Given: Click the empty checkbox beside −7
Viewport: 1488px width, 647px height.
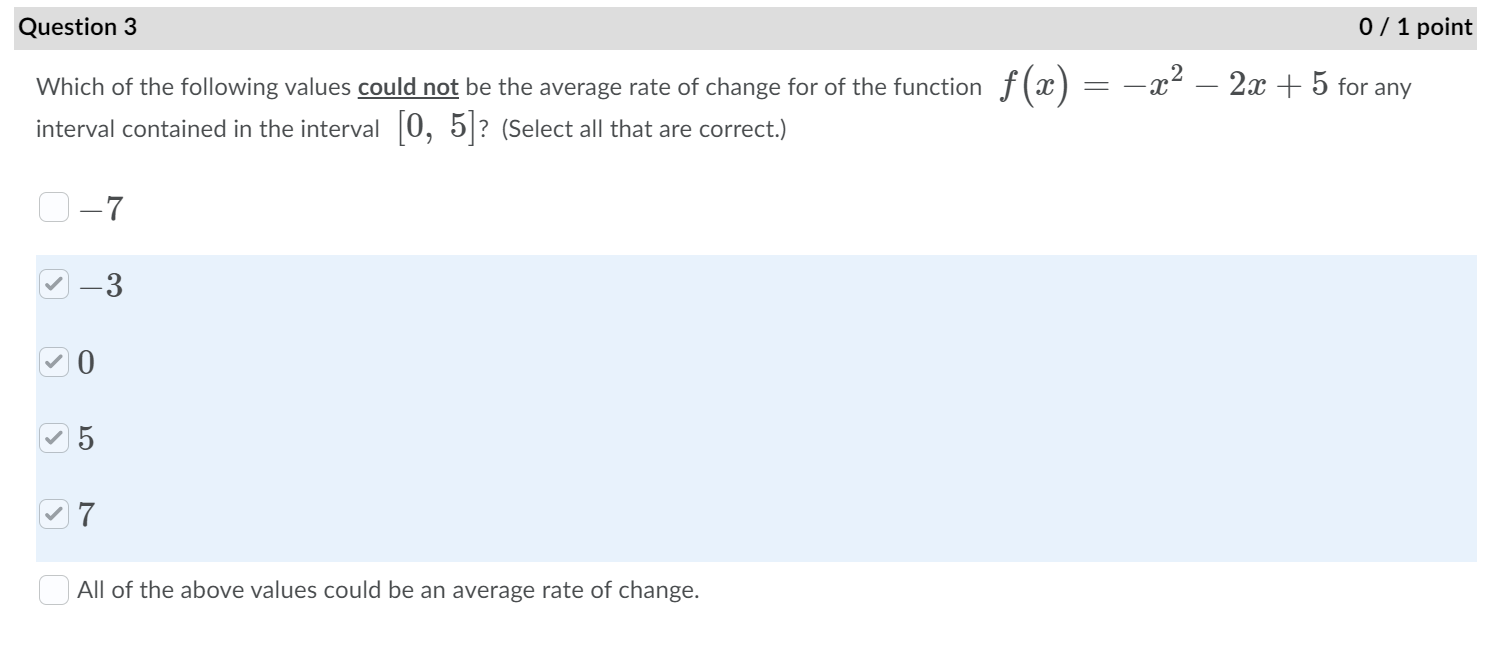Looking at the screenshot, I should 52,208.
